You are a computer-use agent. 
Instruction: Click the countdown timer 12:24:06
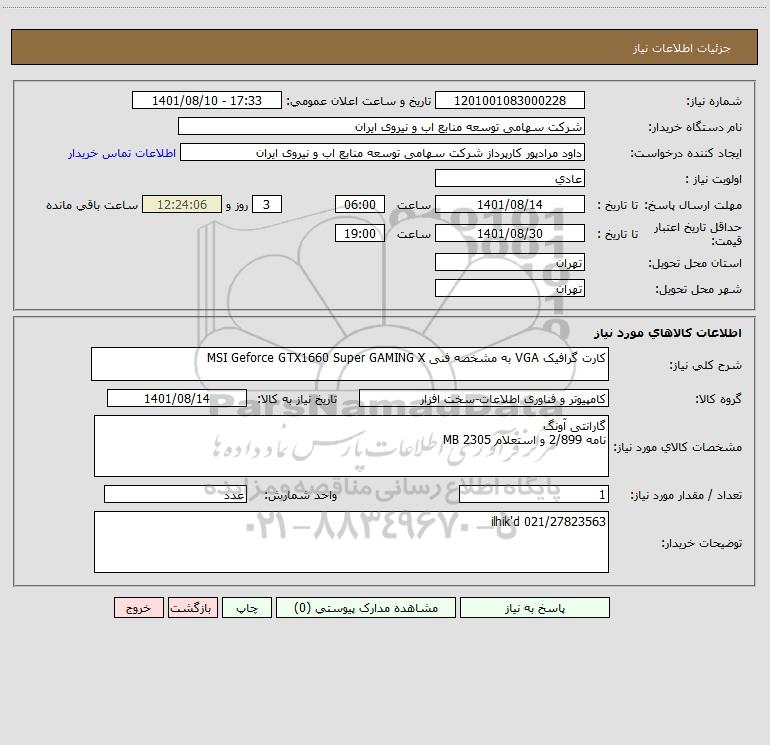click(182, 204)
